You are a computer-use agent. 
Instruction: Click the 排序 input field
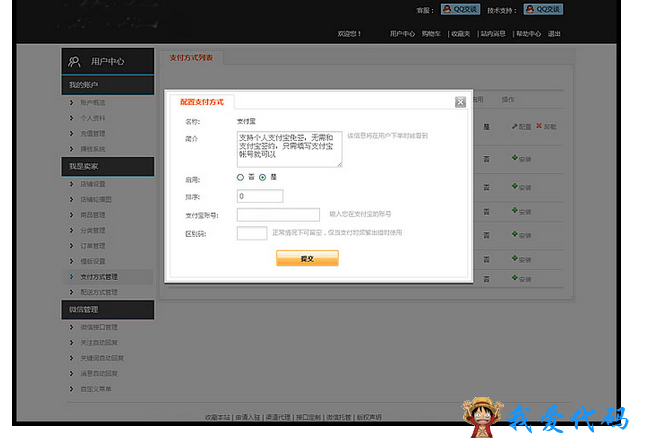click(x=260, y=196)
